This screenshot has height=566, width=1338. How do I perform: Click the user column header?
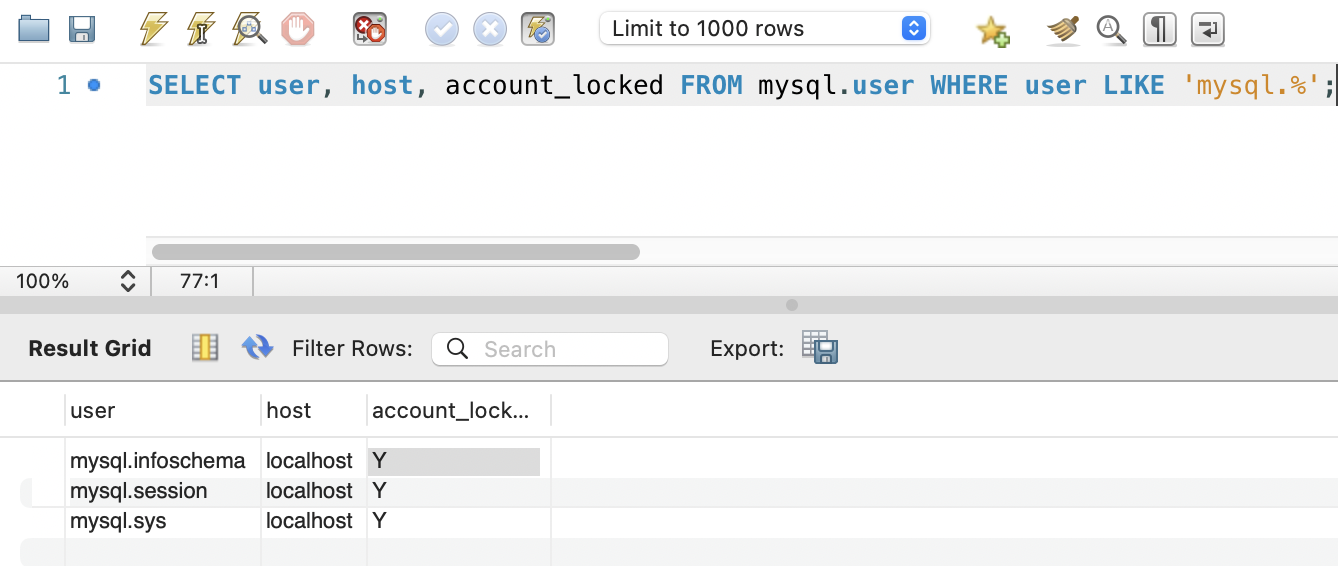click(163, 410)
